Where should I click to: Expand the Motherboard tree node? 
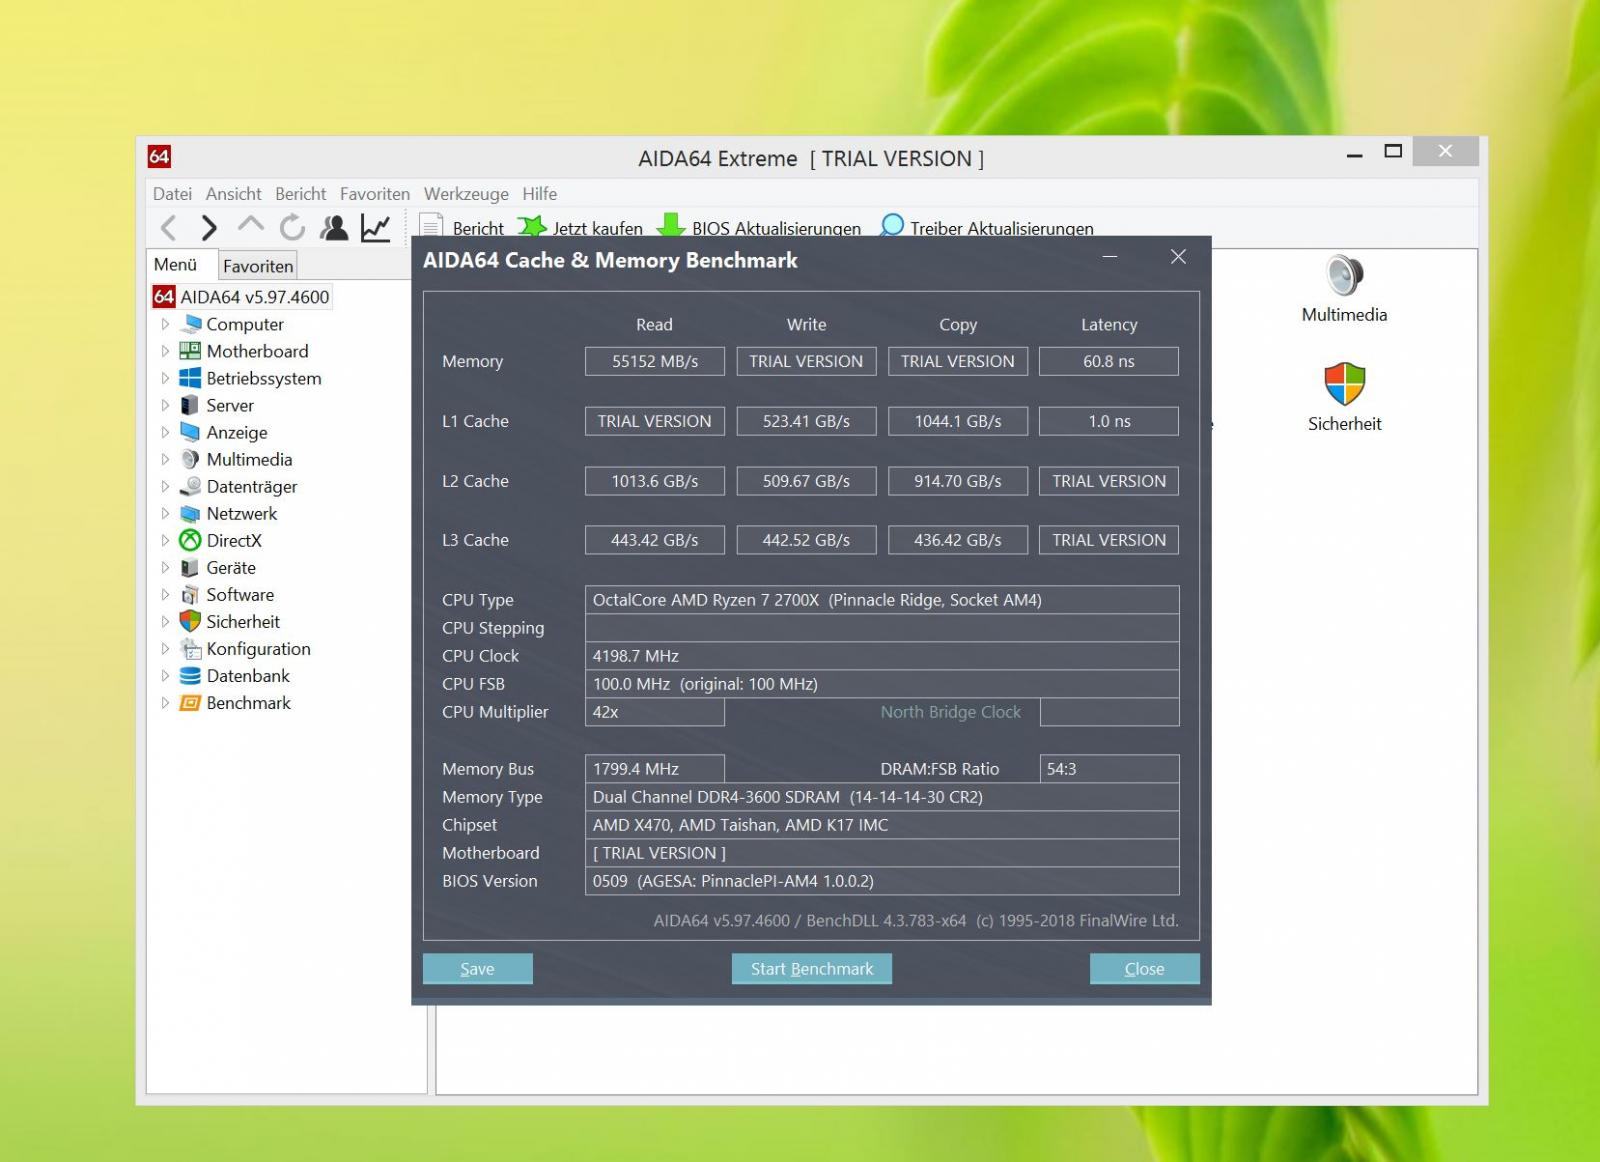[165, 351]
